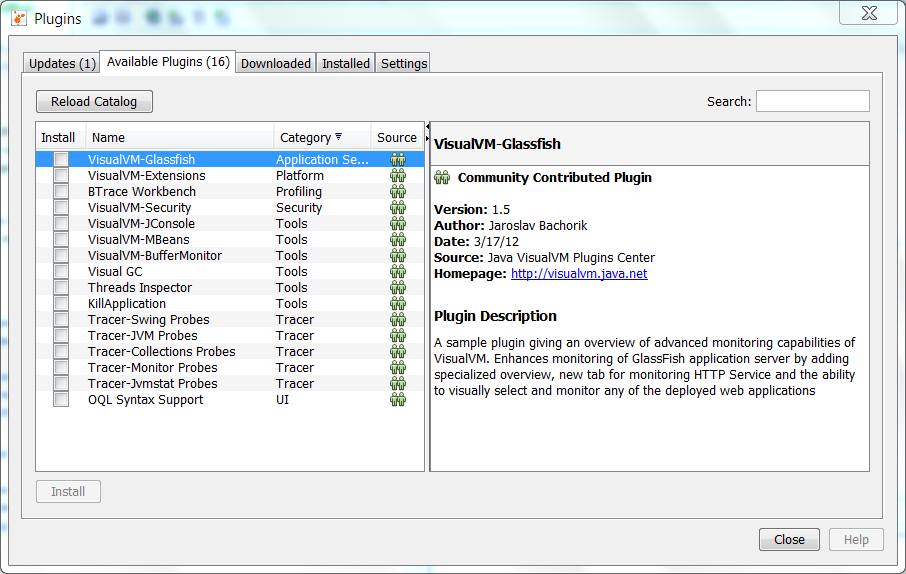Click the source icon in Threads Inspector row

coord(398,287)
